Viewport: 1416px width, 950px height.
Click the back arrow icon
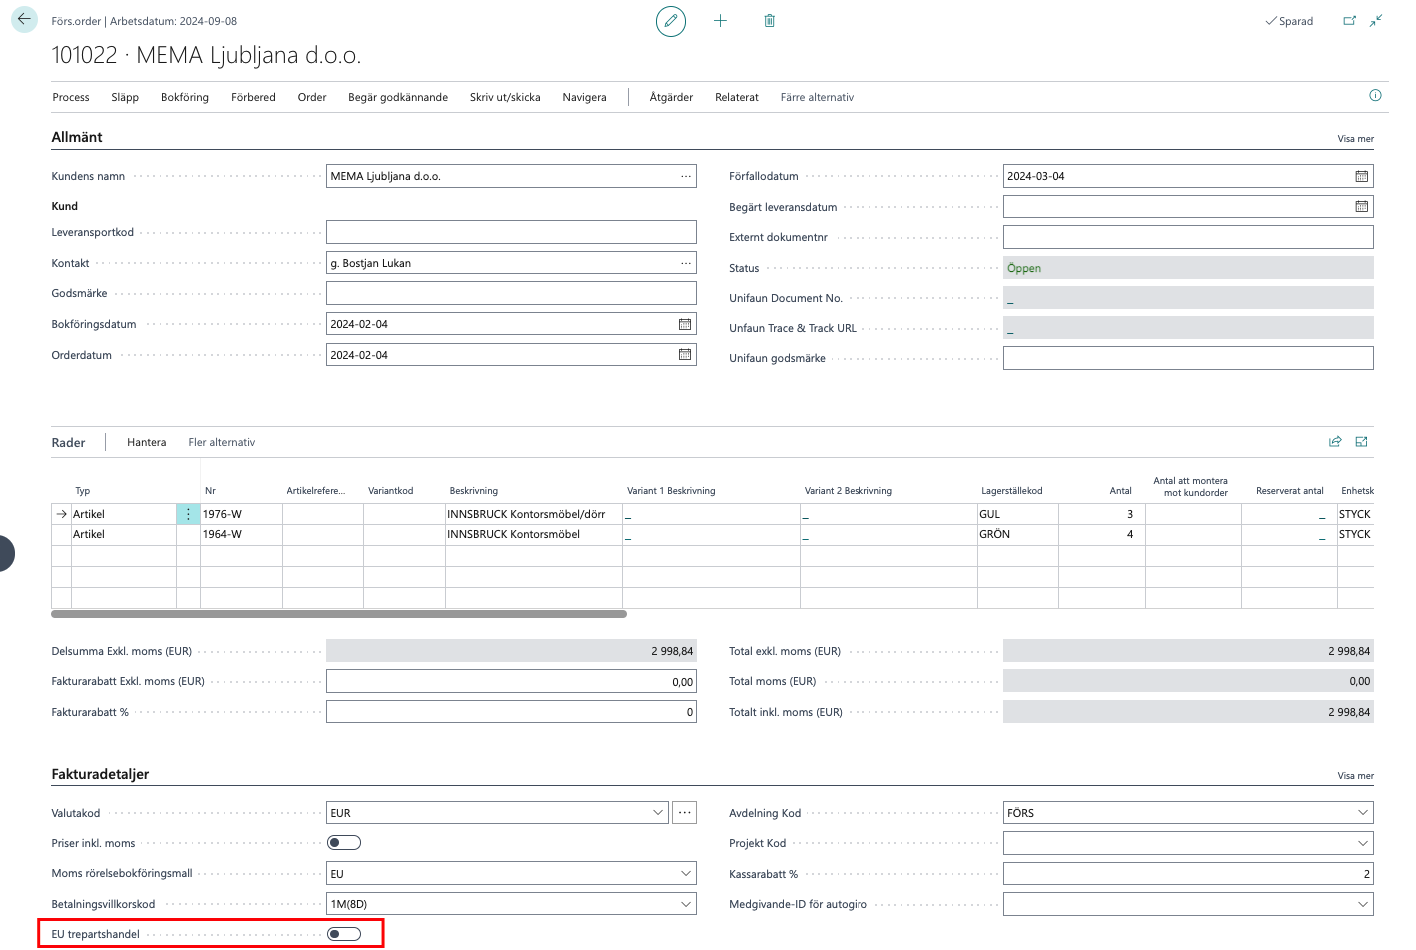click(24, 20)
